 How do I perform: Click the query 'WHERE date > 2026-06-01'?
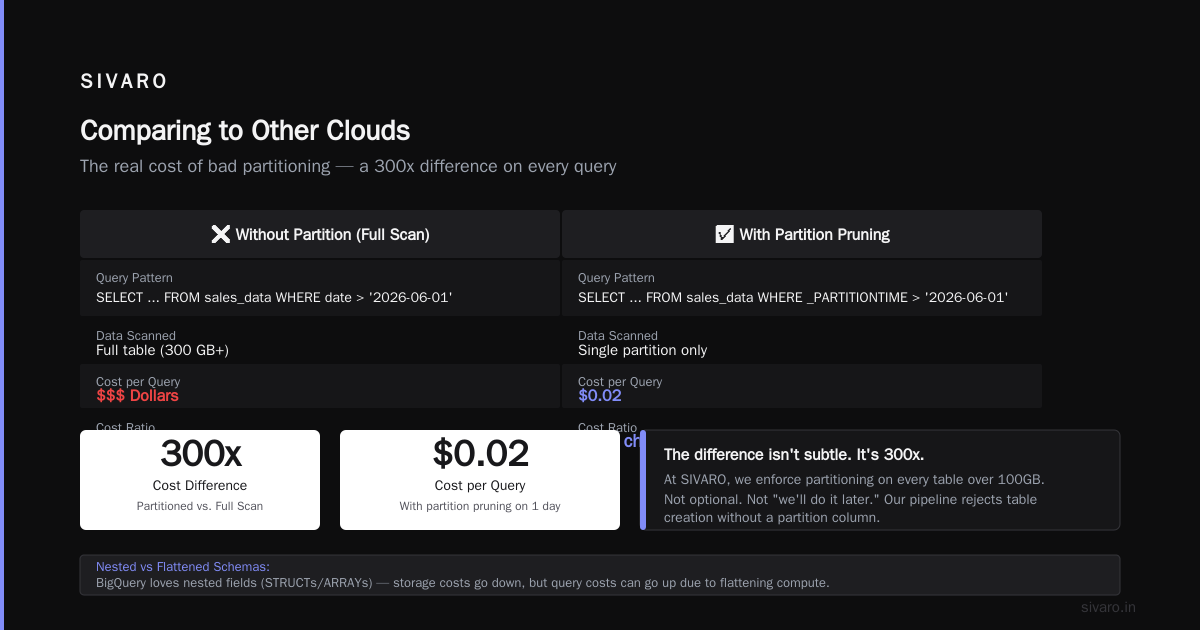point(274,297)
